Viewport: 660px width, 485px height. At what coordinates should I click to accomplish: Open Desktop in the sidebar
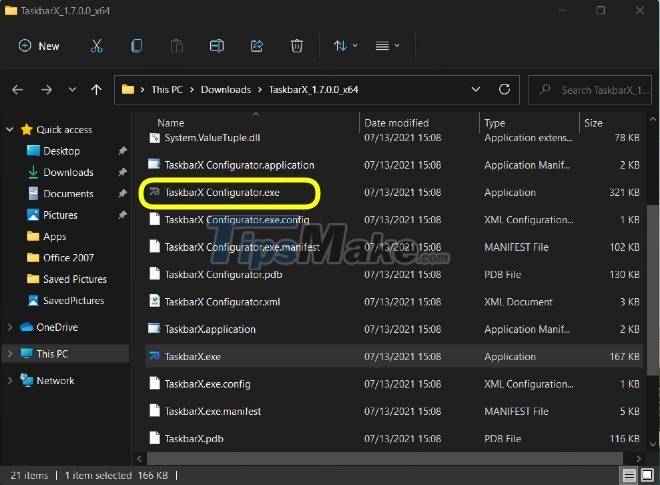point(61,151)
